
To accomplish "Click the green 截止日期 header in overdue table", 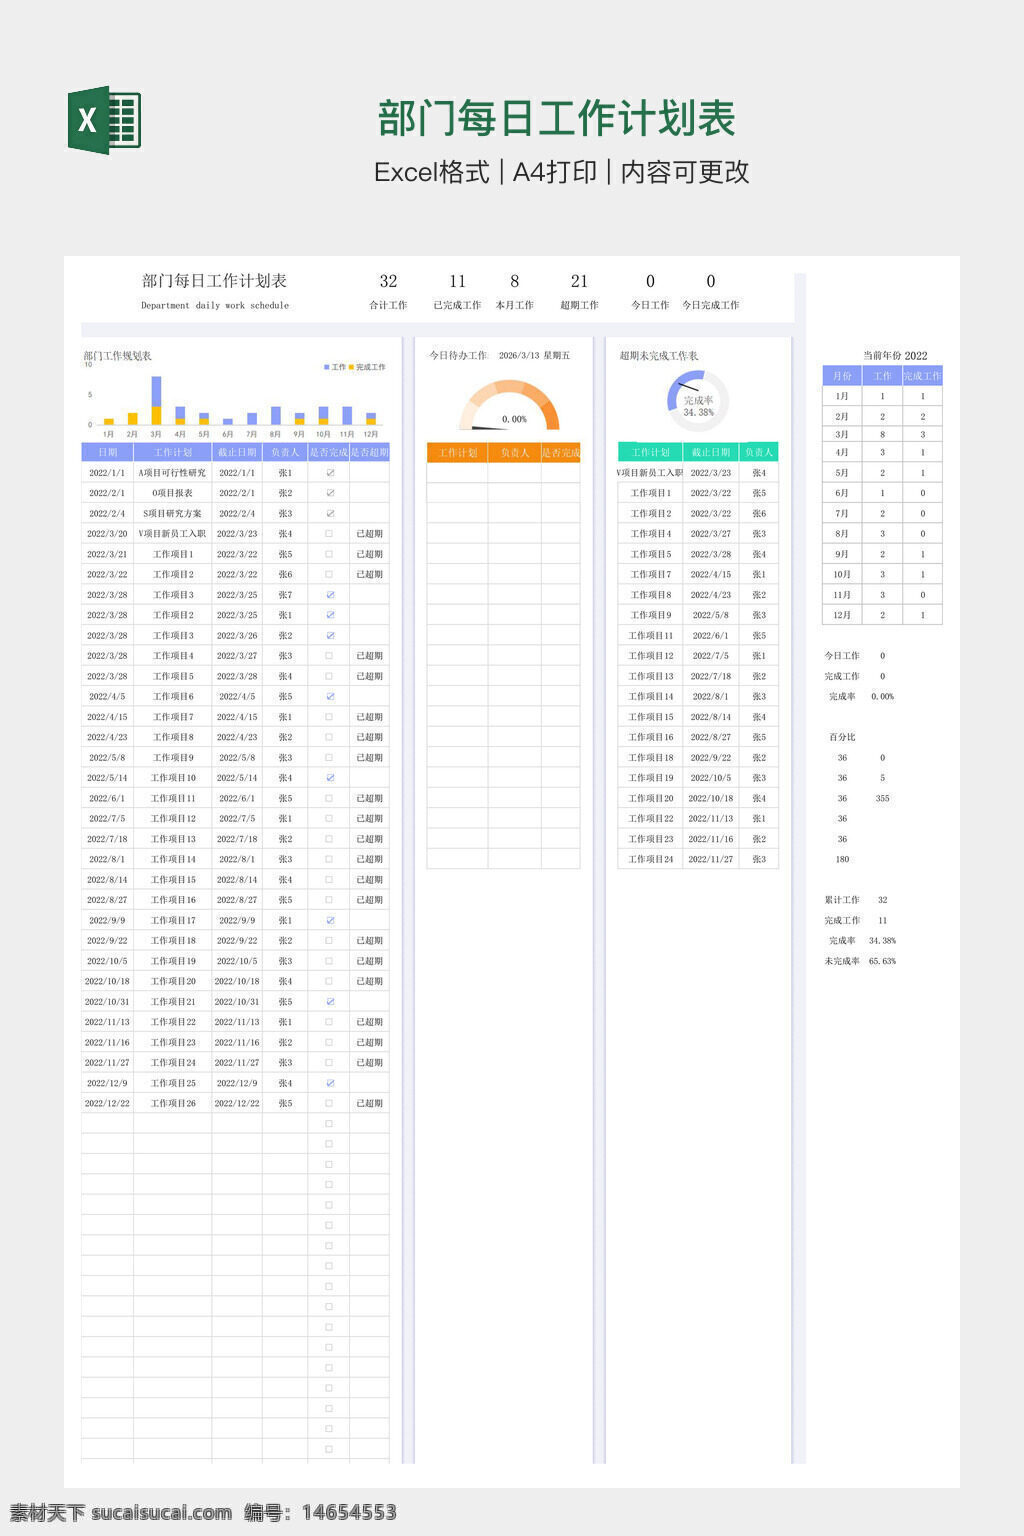I will [x=711, y=452].
